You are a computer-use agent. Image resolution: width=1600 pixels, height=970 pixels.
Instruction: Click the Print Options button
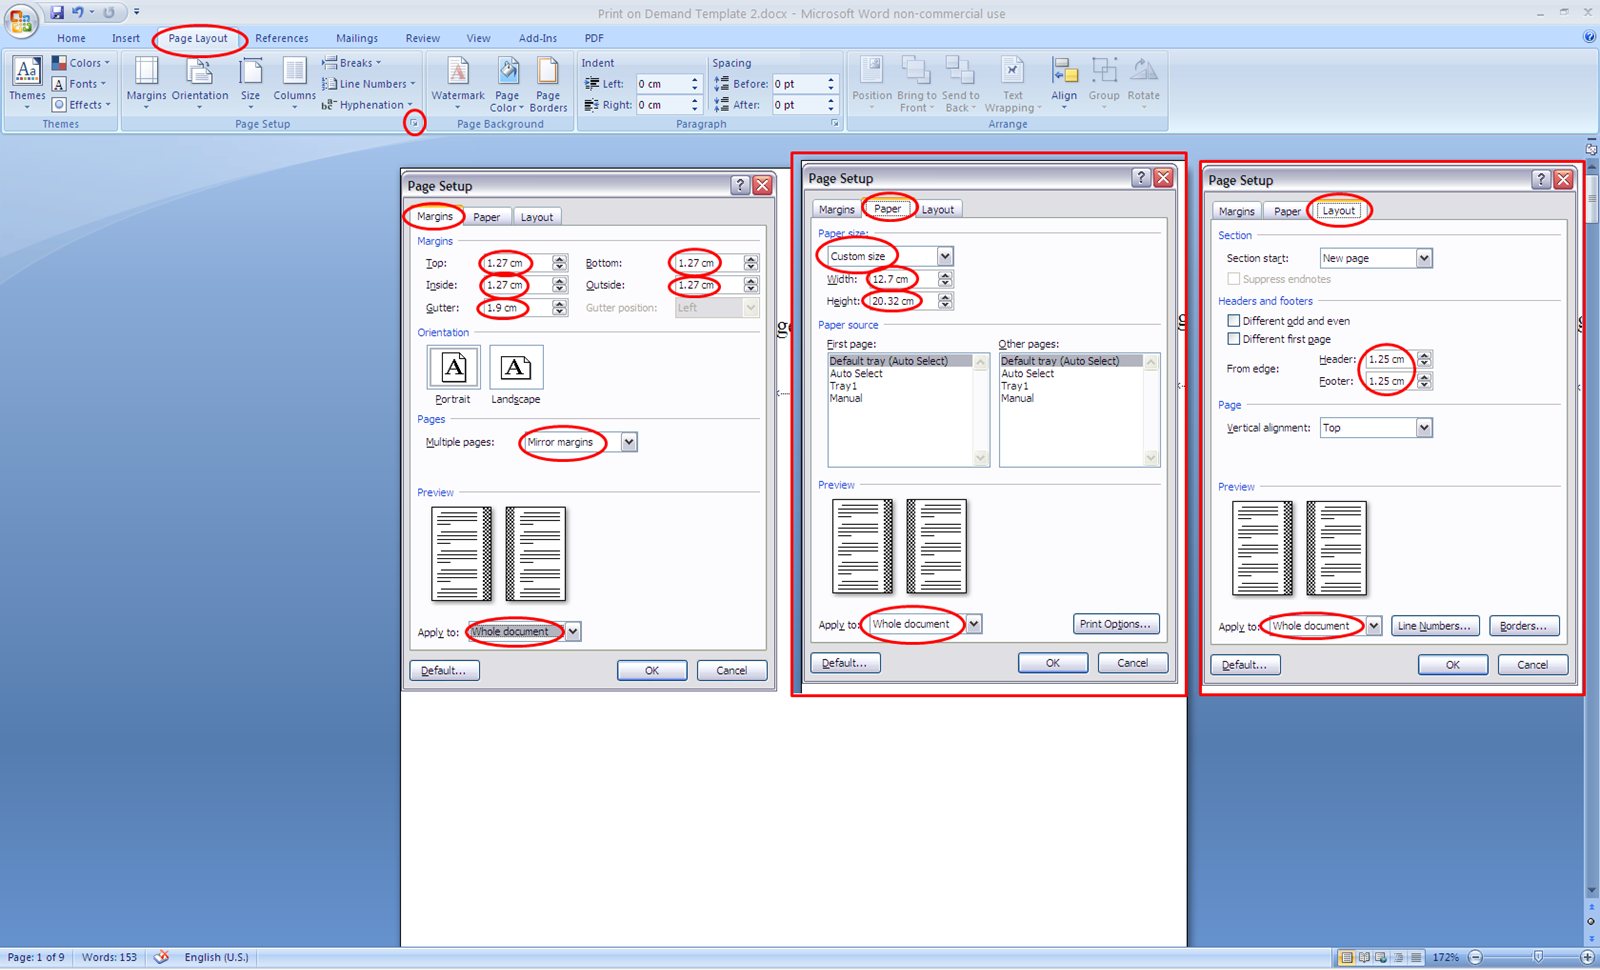pyautogui.click(x=1115, y=623)
